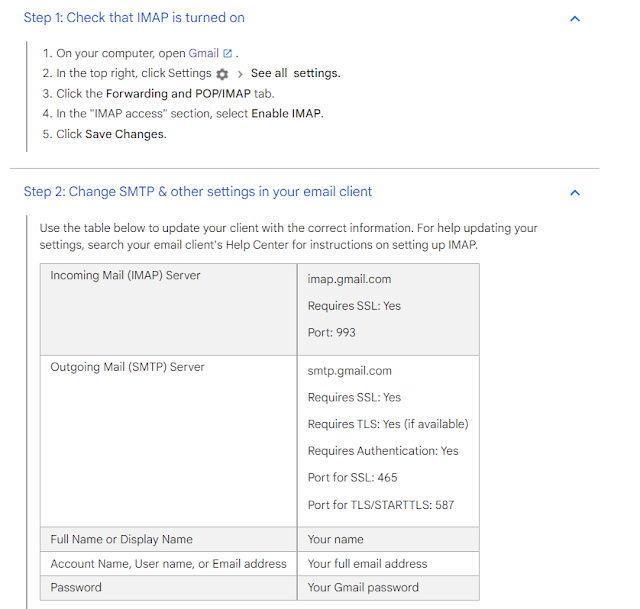This screenshot has height=609, width=640.
Task: Click 'Requires Authentication: Yes' text
Action: point(383,451)
